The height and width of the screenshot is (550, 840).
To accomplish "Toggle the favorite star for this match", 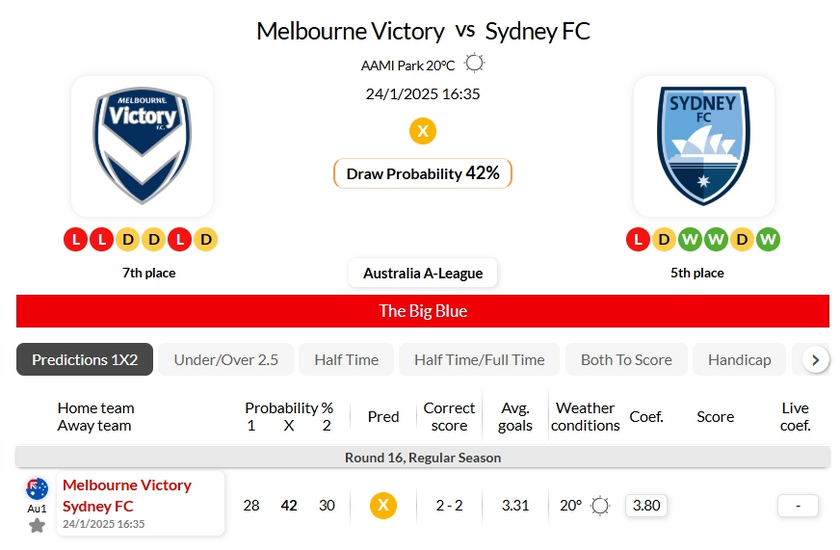I will coord(37,525).
